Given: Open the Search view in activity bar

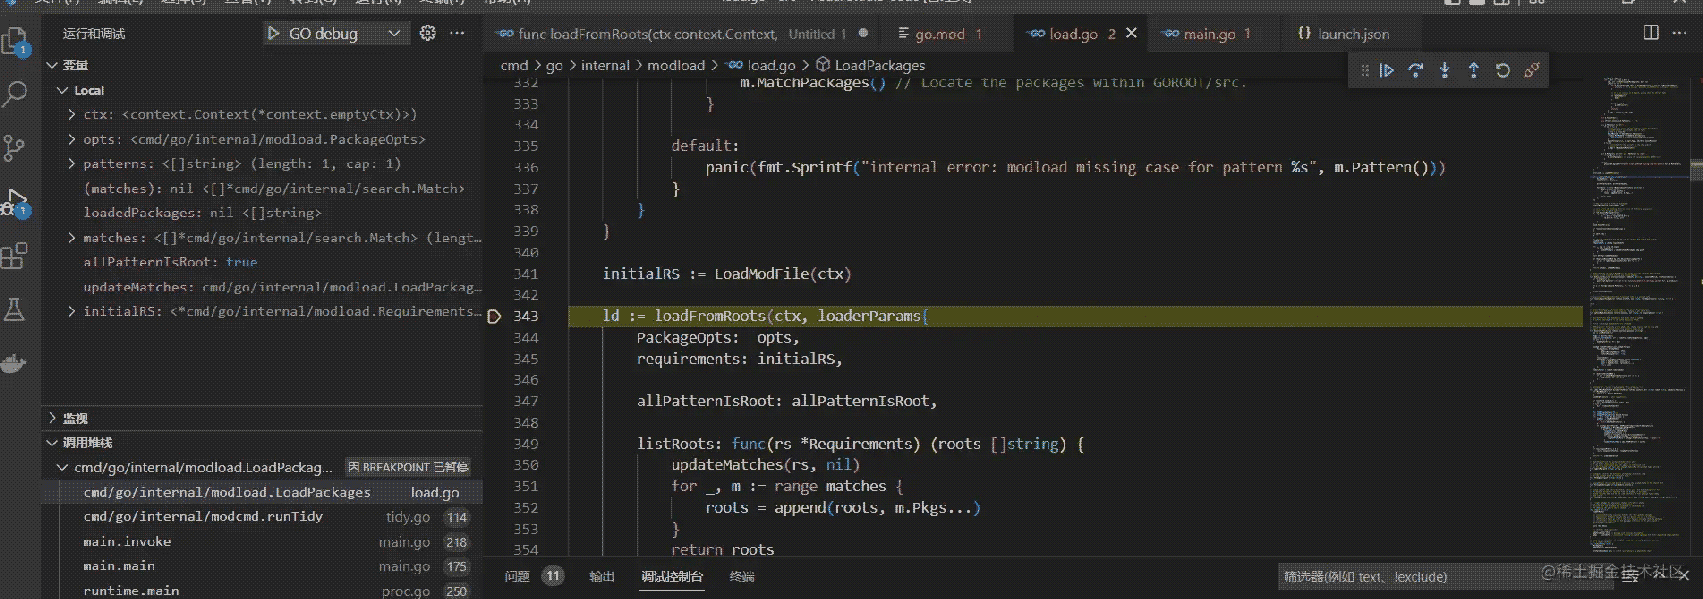Looking at the screenshot, I should point(15,95).
